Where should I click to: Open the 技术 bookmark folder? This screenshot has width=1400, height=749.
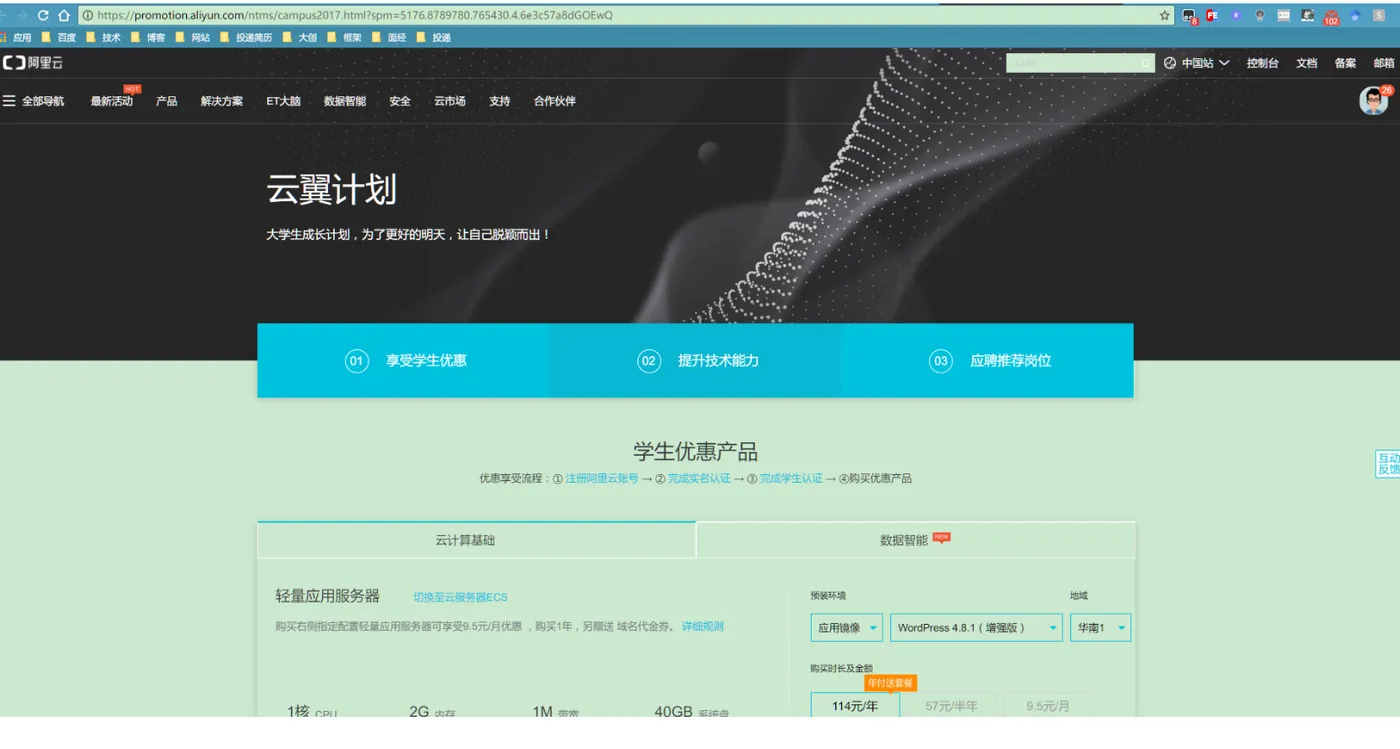pos(104,38)
